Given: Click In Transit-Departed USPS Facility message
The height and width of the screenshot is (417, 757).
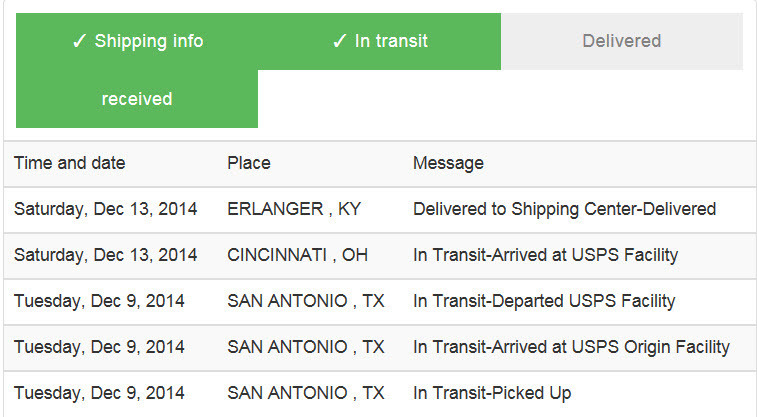Looking at the screenshot, I should [544, 301].
